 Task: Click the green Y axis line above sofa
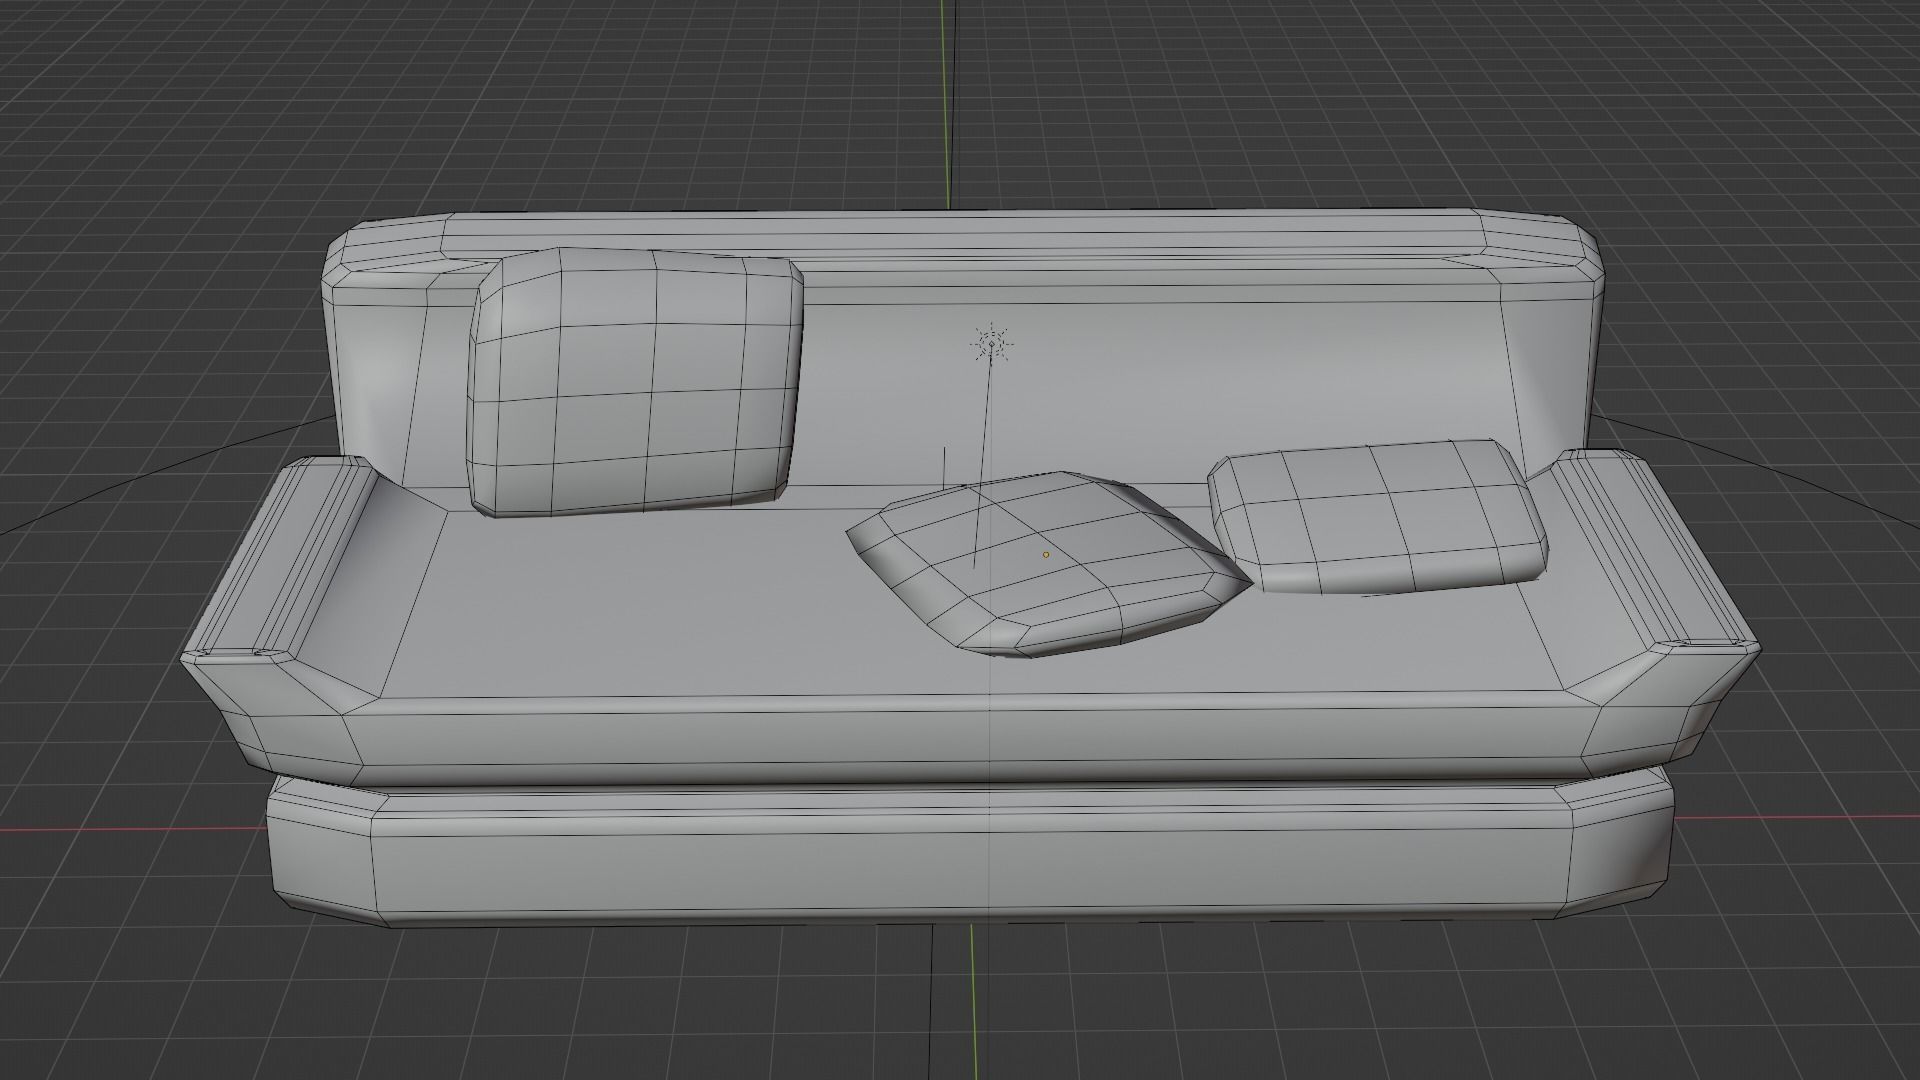click(943, 100)
